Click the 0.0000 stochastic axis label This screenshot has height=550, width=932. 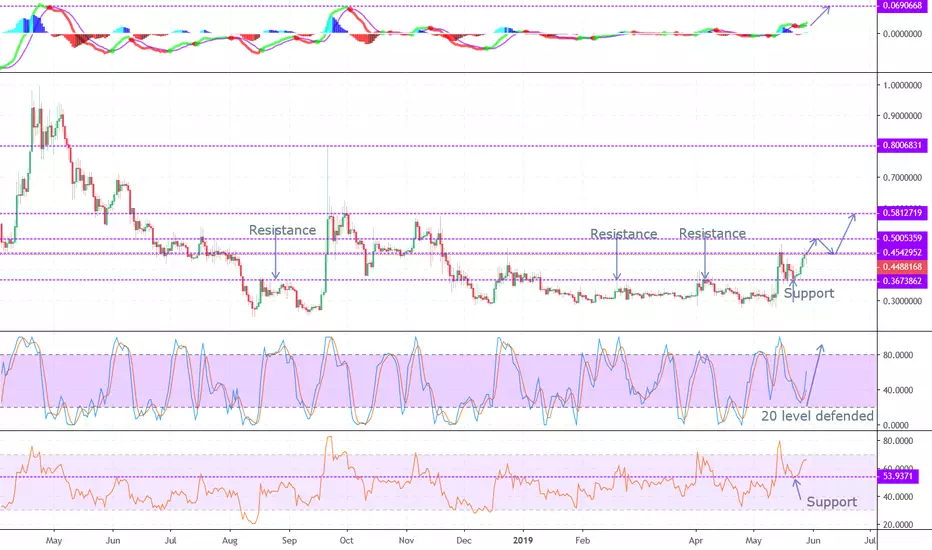click(x=898, y=425)
